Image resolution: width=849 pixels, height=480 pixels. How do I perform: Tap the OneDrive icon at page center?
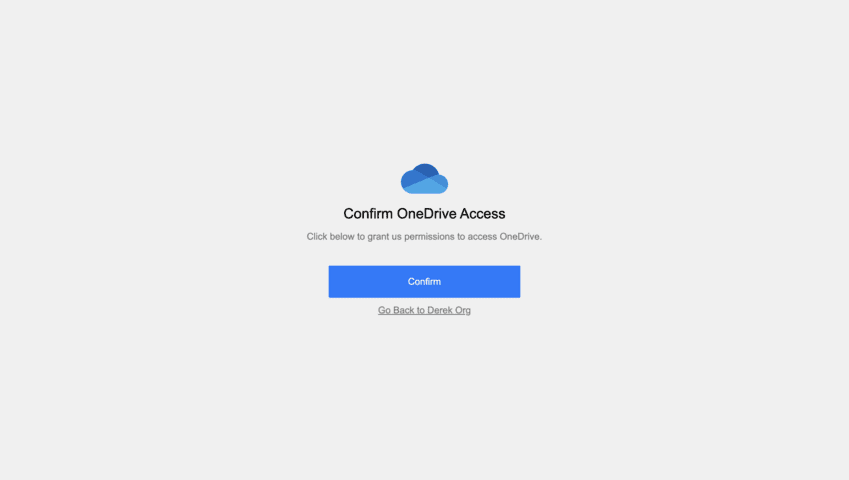click(424, 179)
